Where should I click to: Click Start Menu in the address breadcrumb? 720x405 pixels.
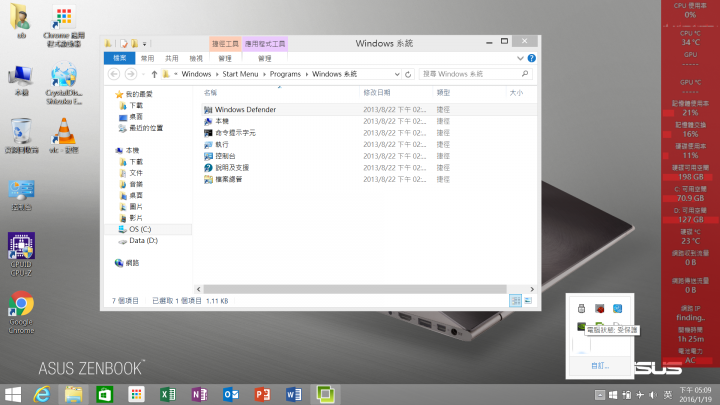coord(240,74)
